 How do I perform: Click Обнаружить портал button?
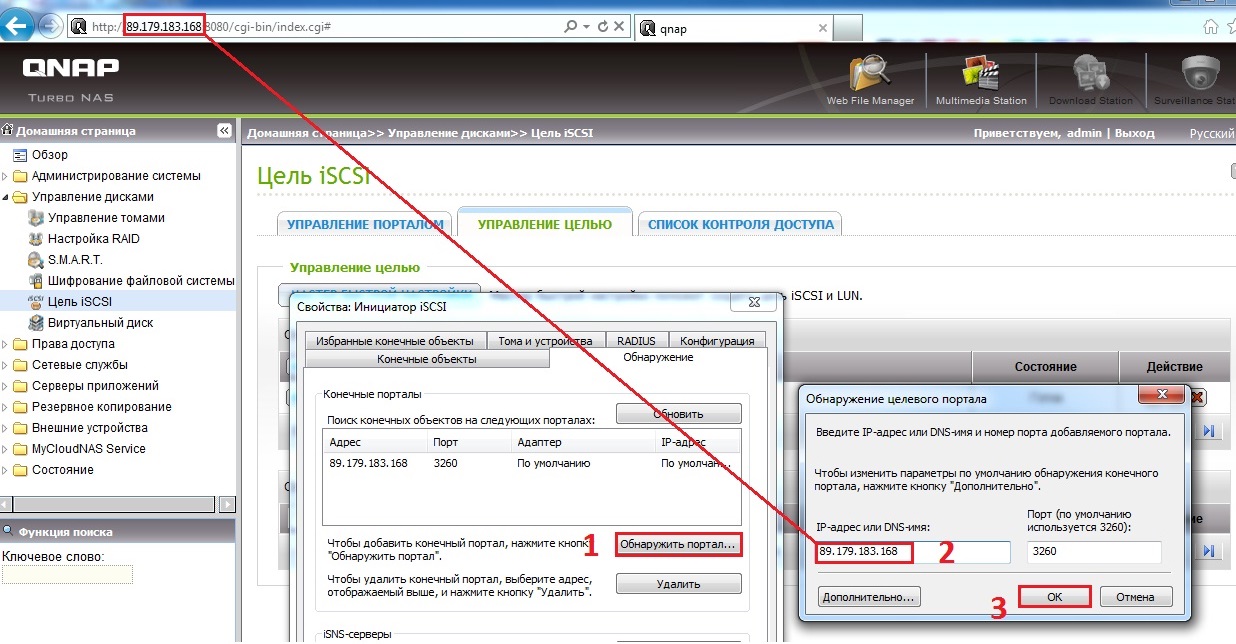pyautogui.click(x=678, y=545)
